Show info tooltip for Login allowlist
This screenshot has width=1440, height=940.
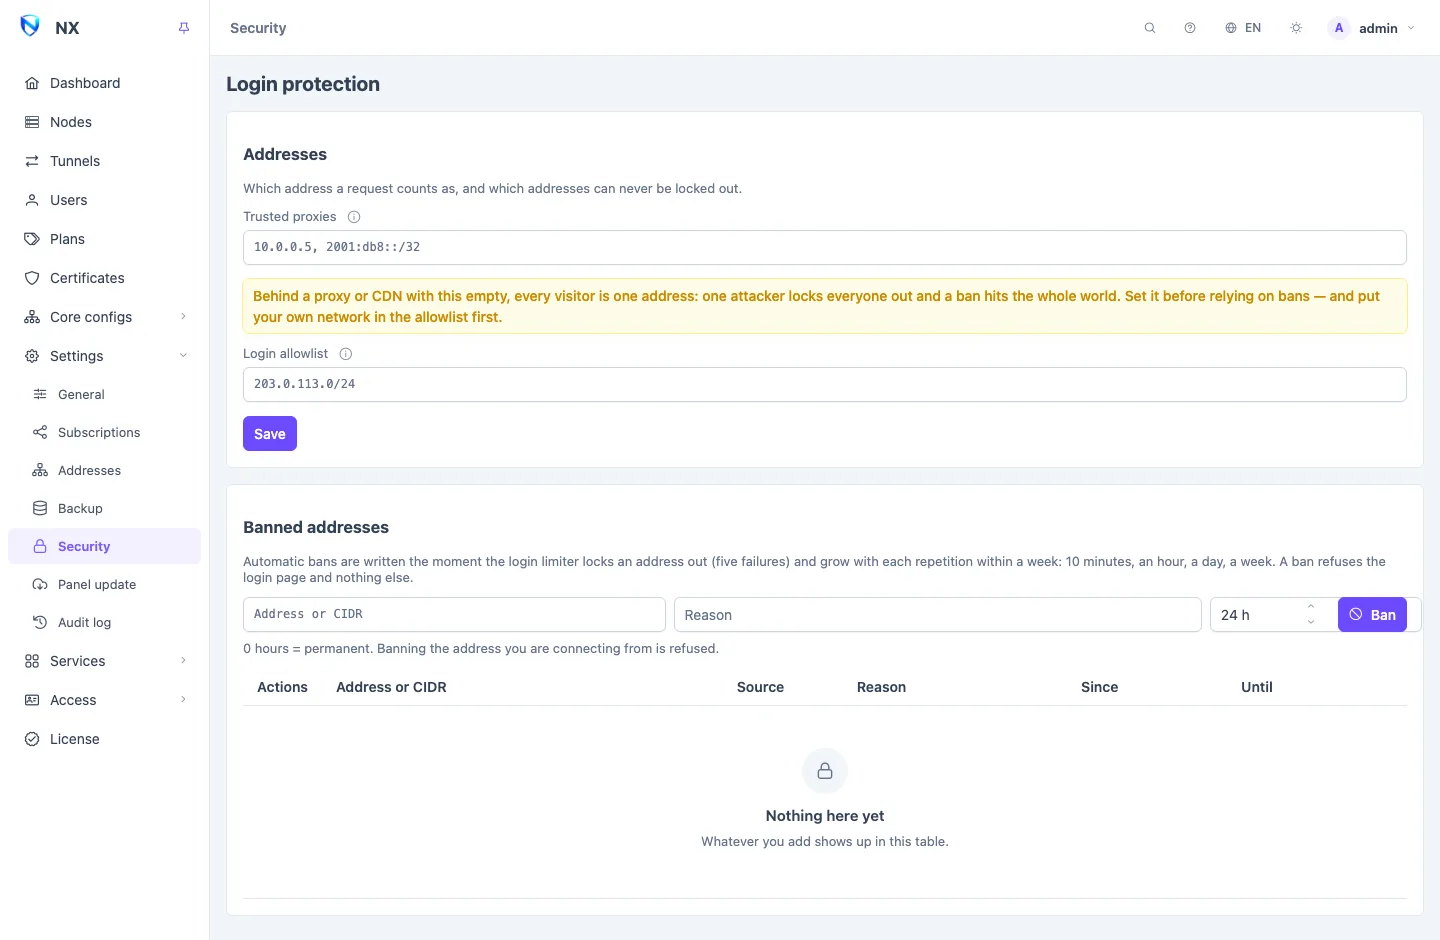[346, 354]
